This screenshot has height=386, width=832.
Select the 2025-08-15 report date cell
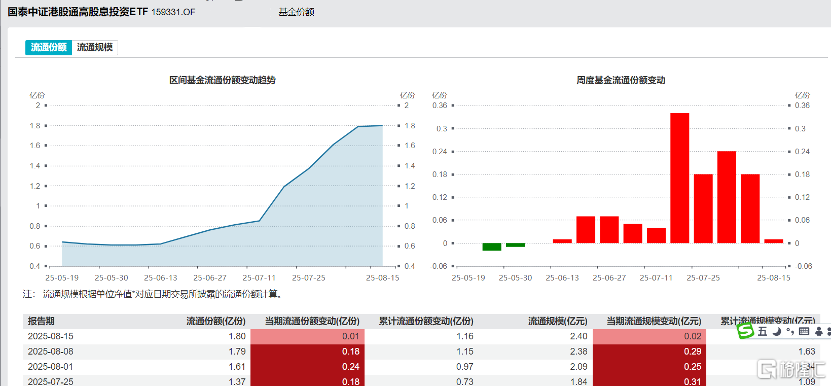pyautogui.click(x=49, y=336)
